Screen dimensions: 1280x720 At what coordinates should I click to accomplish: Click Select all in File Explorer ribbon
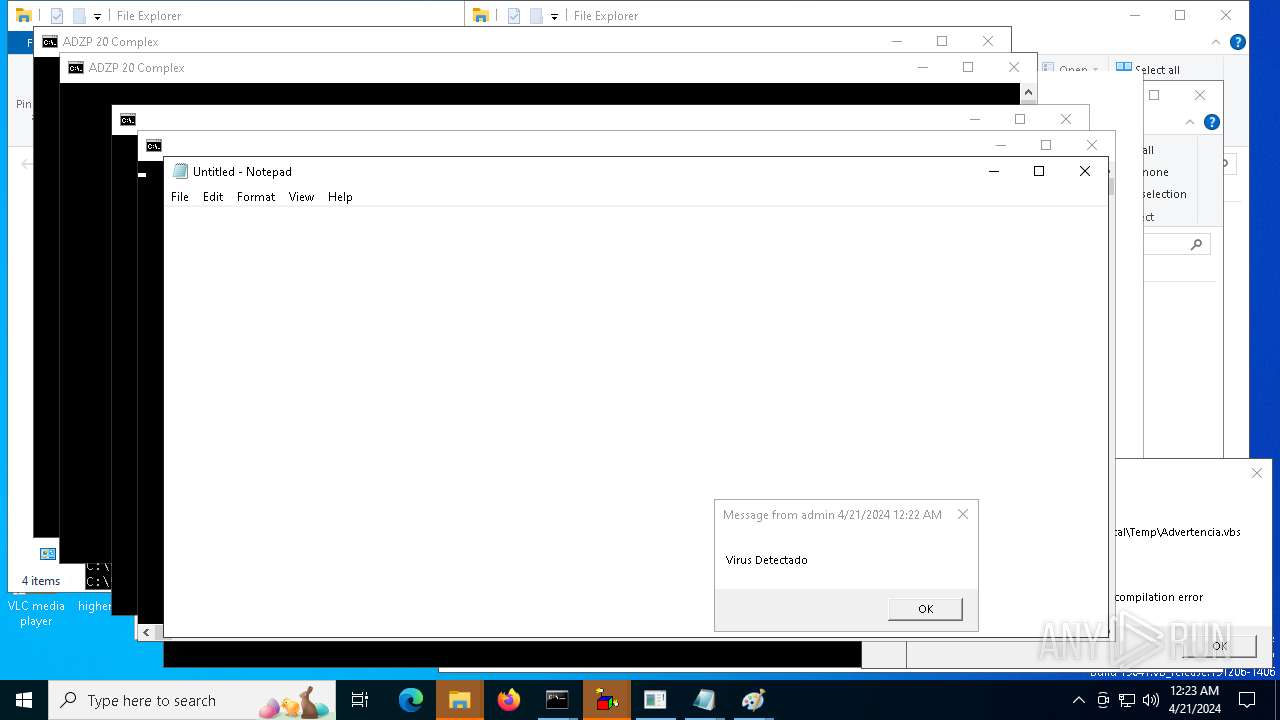click(1148, 69)
